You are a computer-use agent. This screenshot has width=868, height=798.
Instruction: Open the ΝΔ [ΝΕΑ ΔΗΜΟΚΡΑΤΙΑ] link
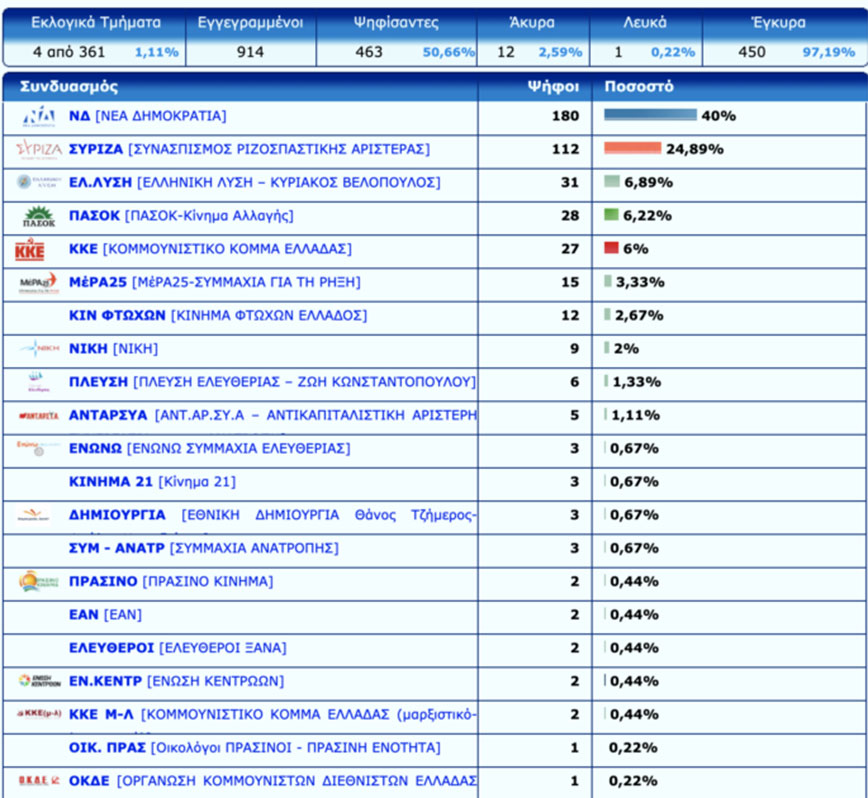[147, 116]
